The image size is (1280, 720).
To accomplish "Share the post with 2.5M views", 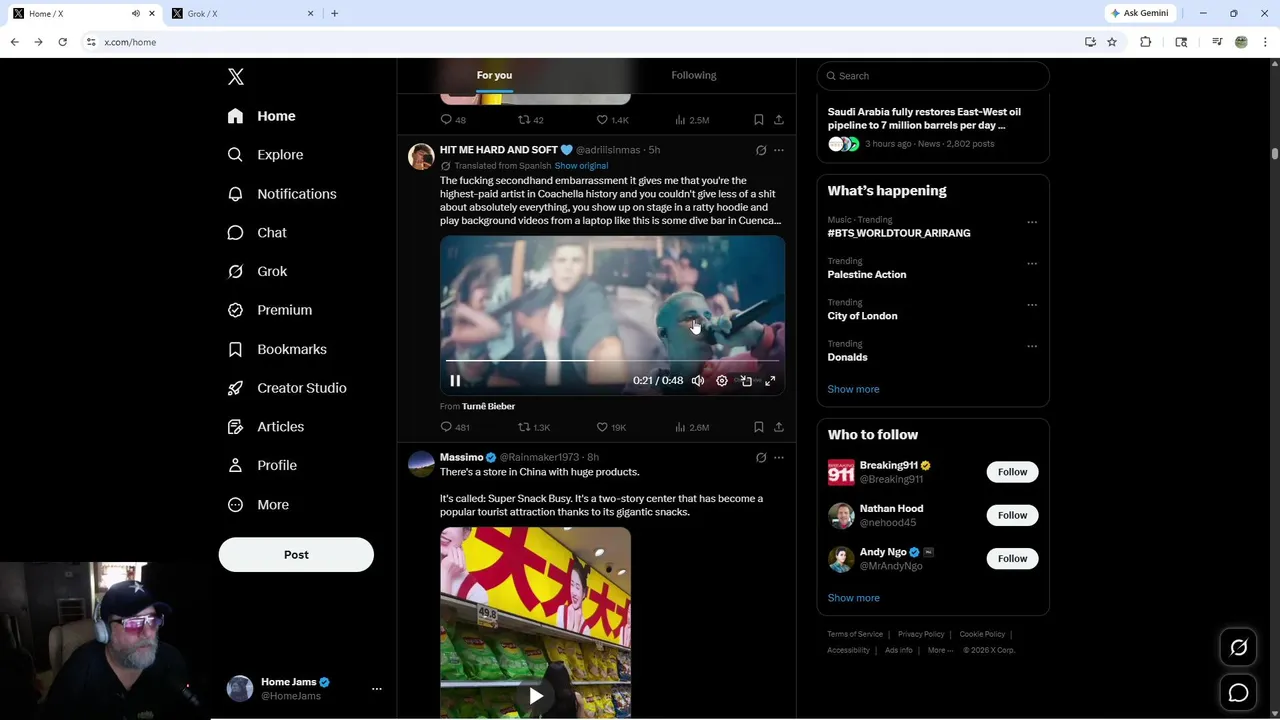I will pyautogui.click(x=779, y=120).
